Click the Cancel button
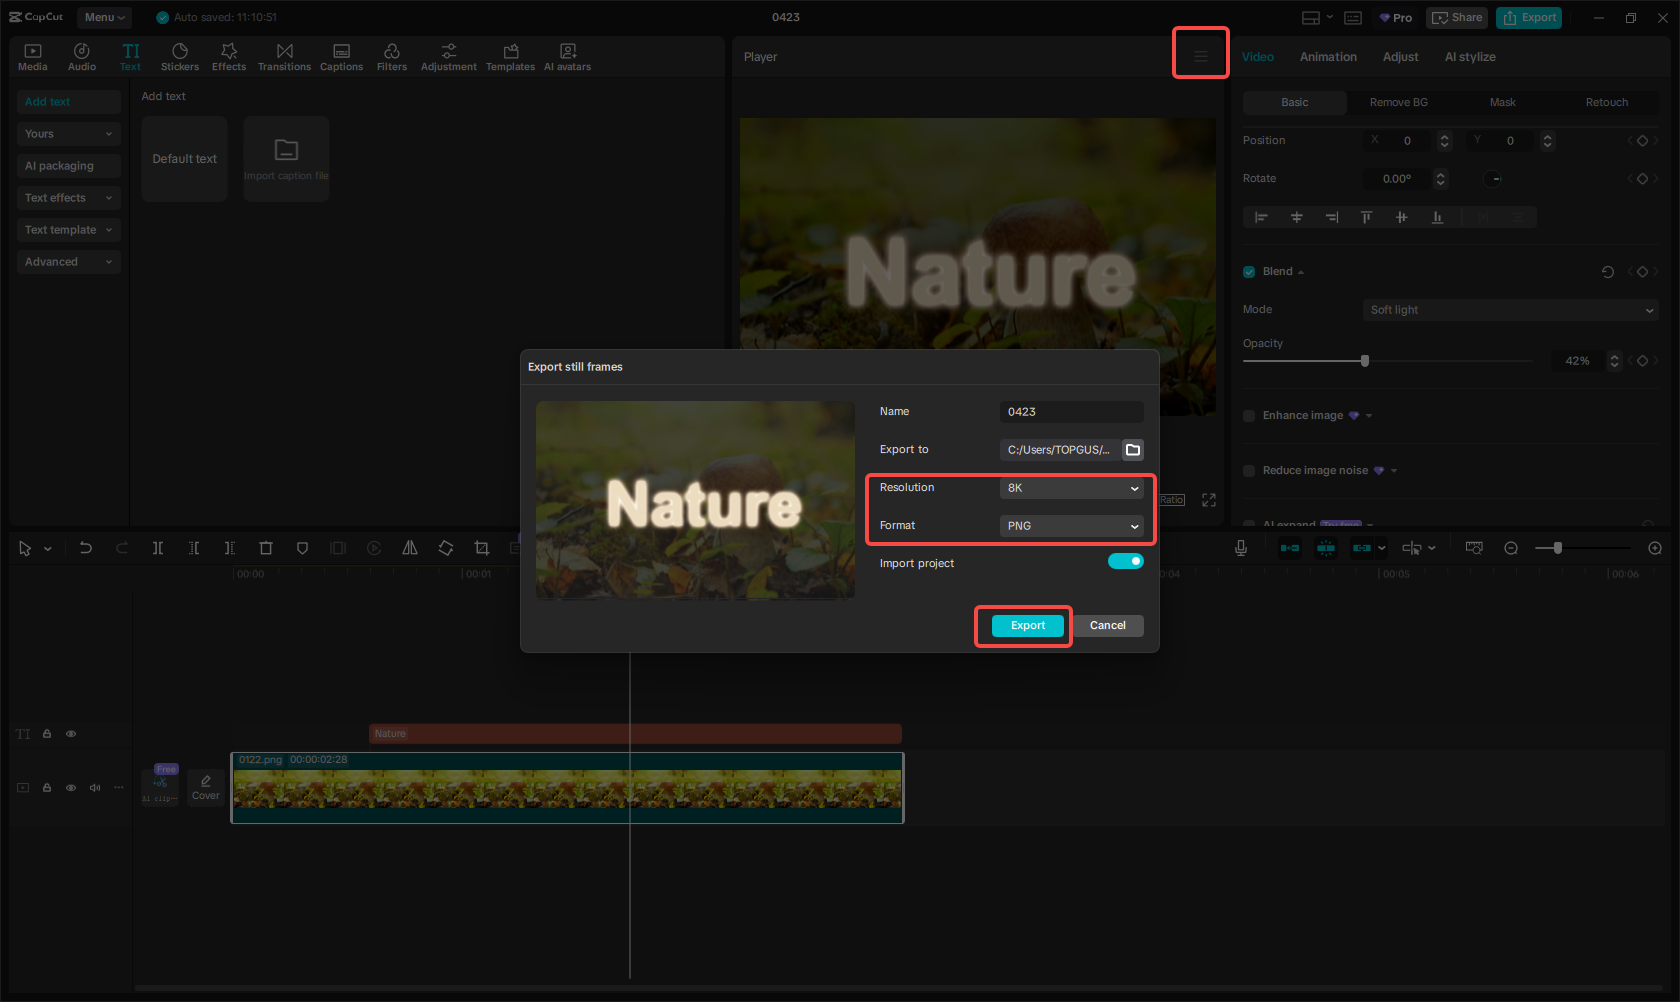Image resolution: width=1680 pixels, height=1002 pixels. coord(1107,626)
